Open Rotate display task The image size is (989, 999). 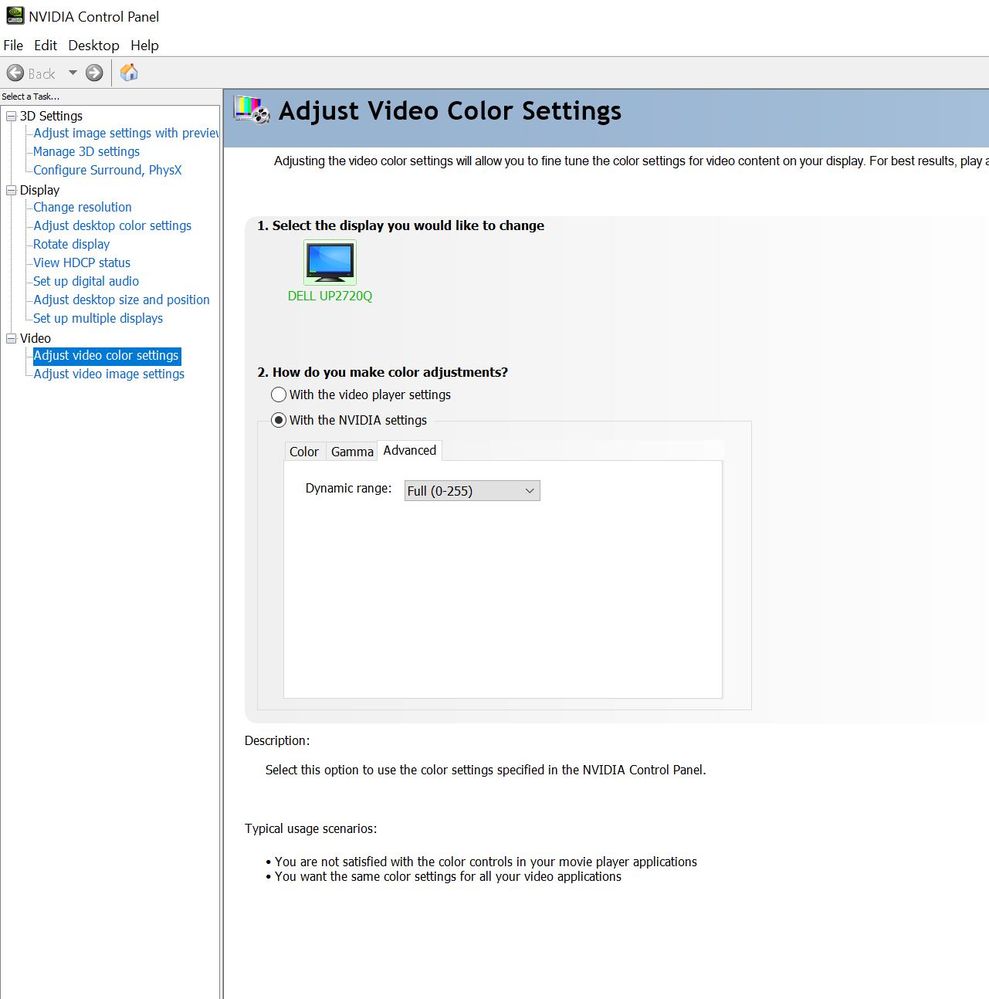[71, 244]
